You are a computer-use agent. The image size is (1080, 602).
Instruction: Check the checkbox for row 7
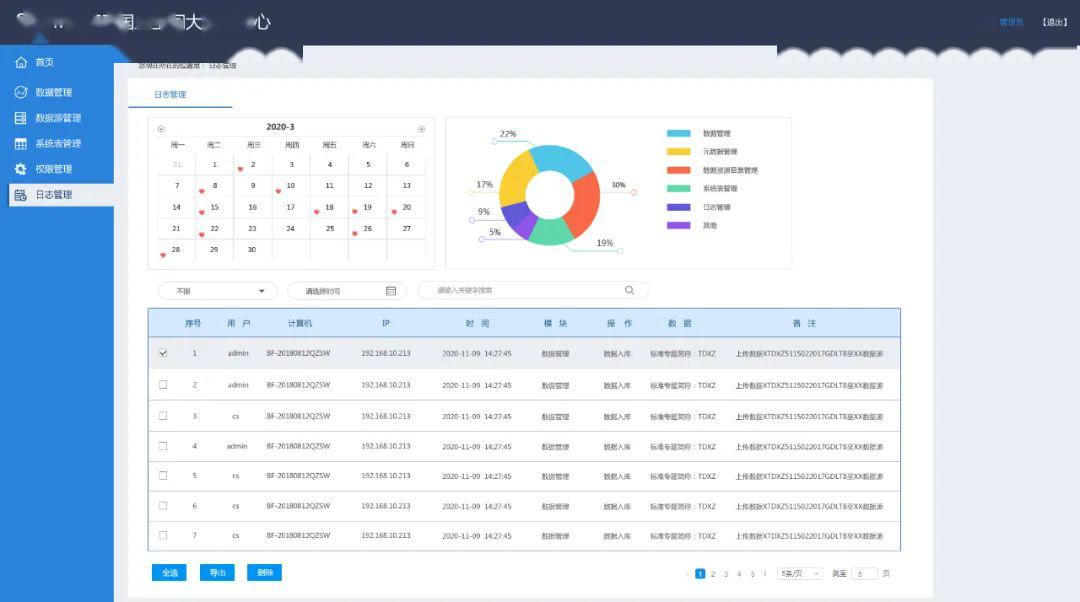click(x=163, y=535)
